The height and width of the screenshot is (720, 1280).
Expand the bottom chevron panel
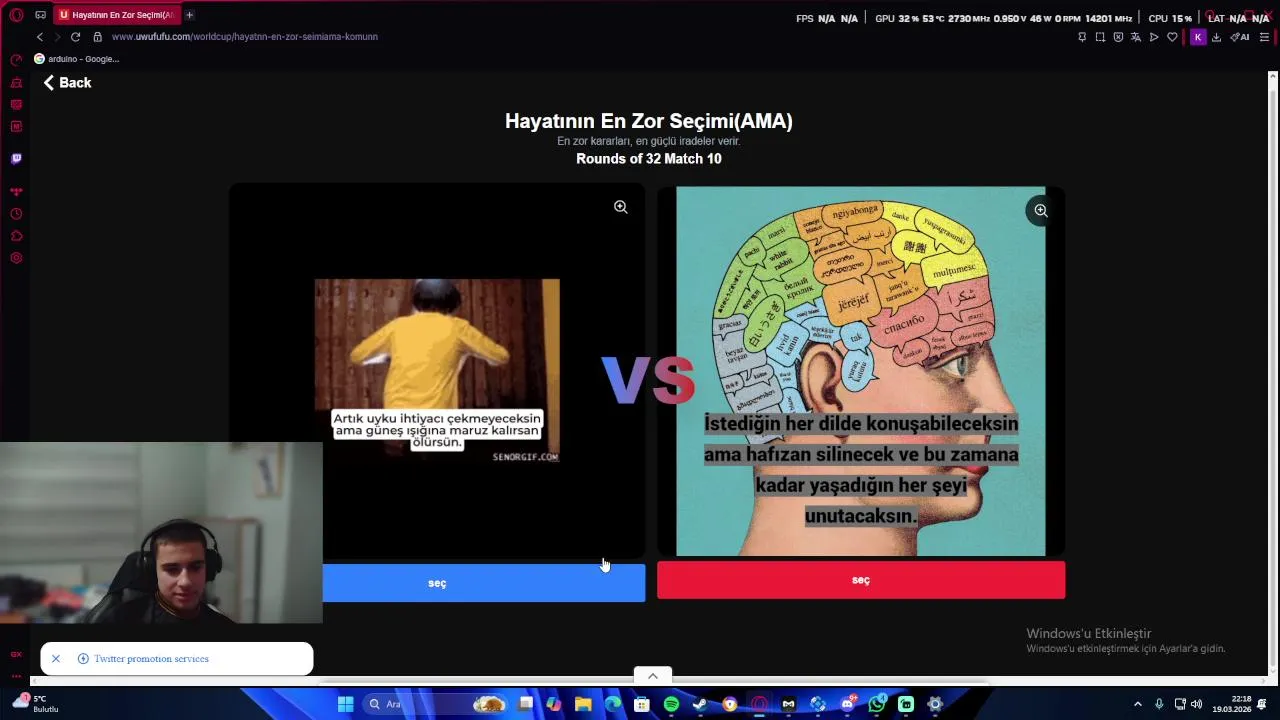pos(653,676)
